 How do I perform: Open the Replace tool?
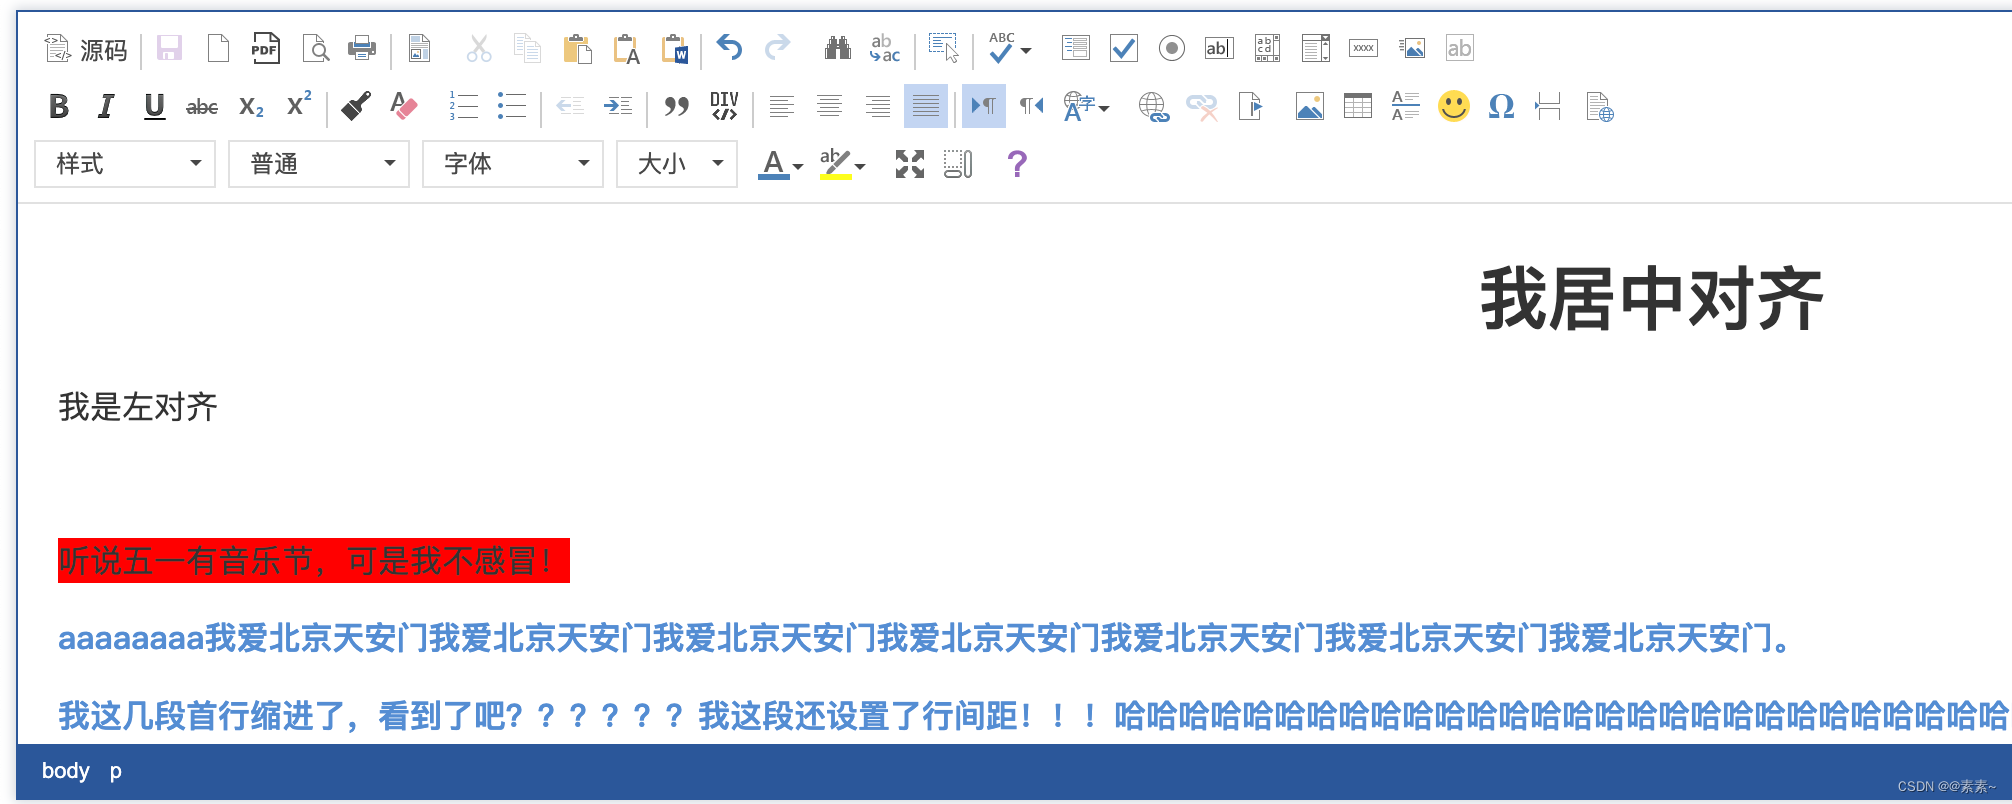(x=885, y=48)
